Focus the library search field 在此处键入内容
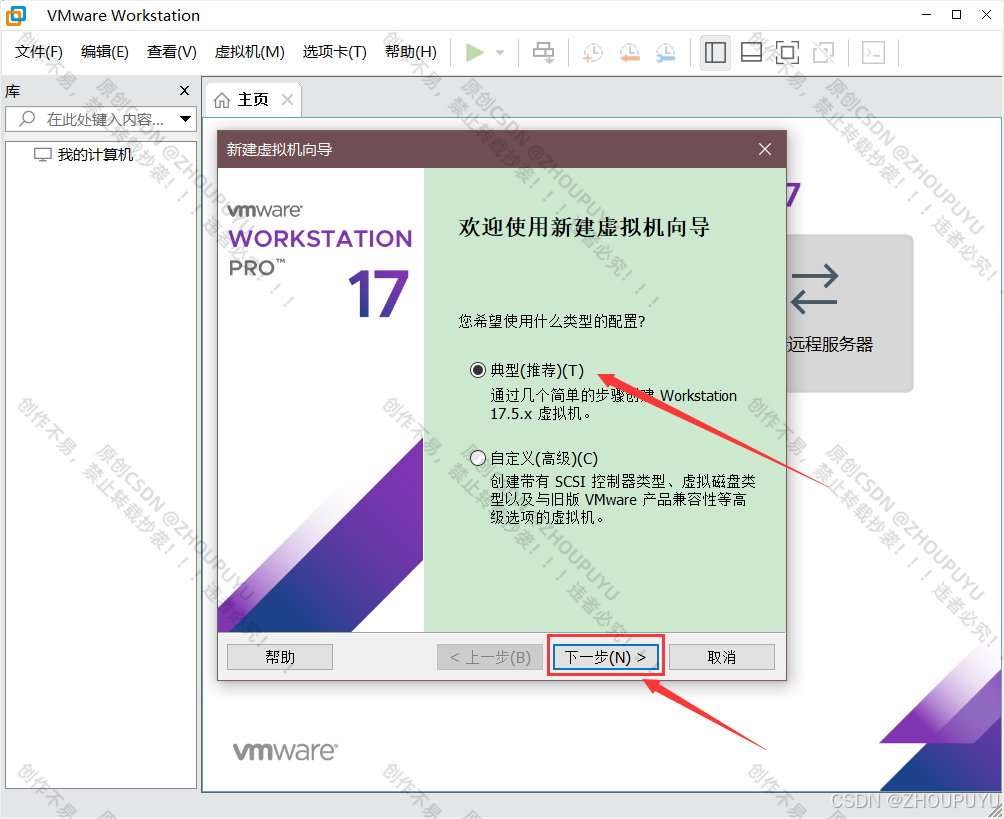1004x819 pixels. click(x=101, y=119)
